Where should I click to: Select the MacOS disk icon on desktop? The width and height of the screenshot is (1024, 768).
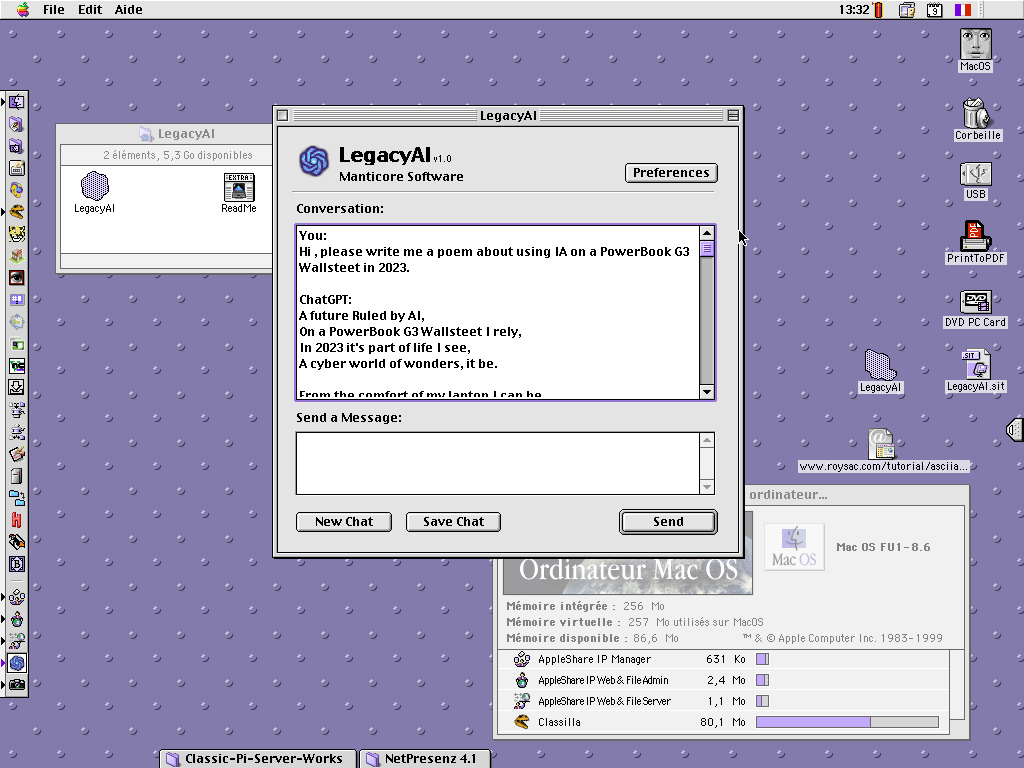point(975,44)
